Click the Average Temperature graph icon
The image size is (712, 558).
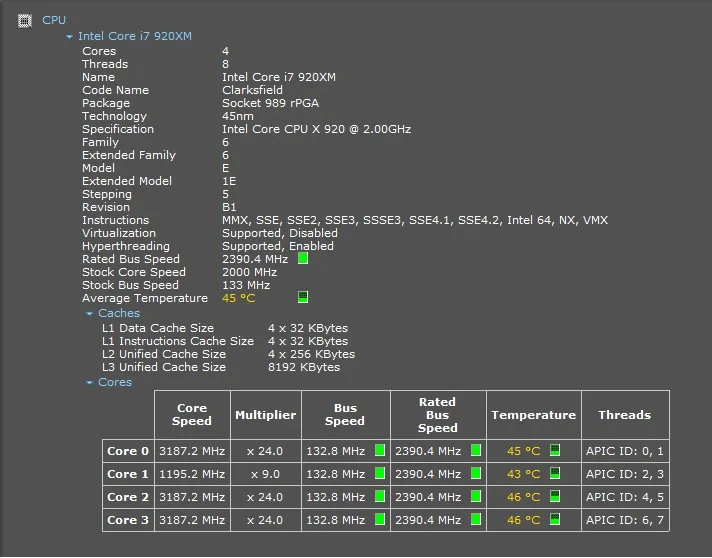click(303, 297)
